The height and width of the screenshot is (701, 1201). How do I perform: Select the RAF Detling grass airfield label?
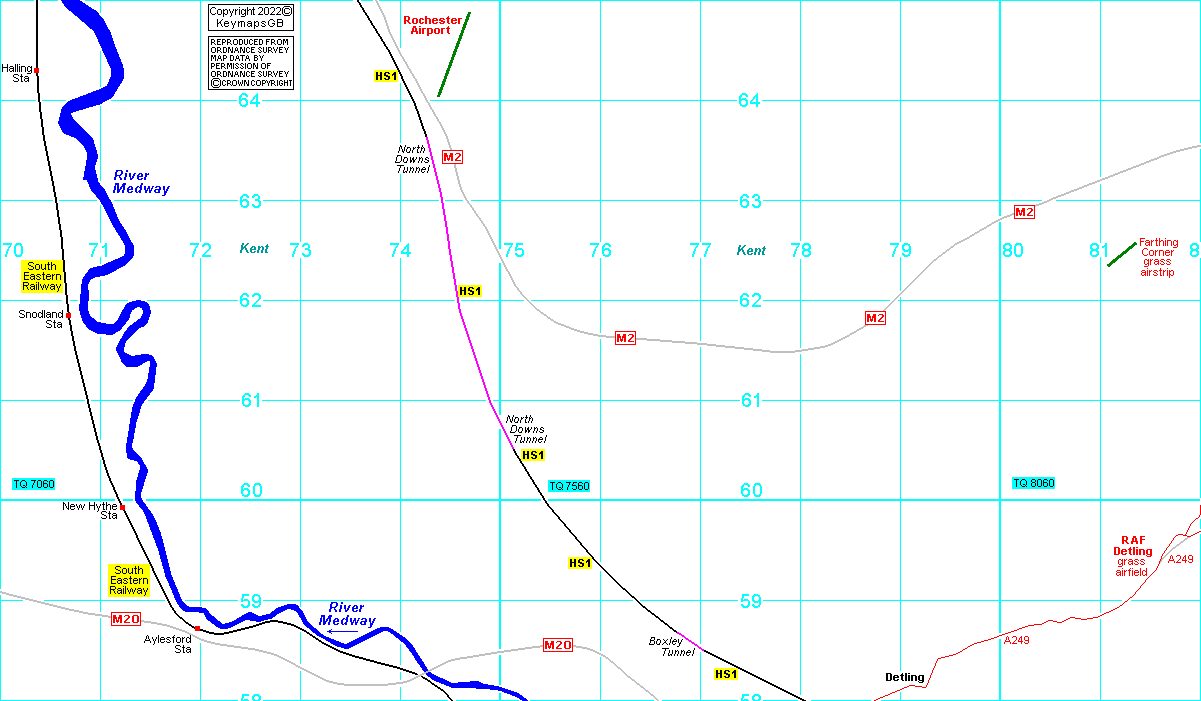[1132, 556]
